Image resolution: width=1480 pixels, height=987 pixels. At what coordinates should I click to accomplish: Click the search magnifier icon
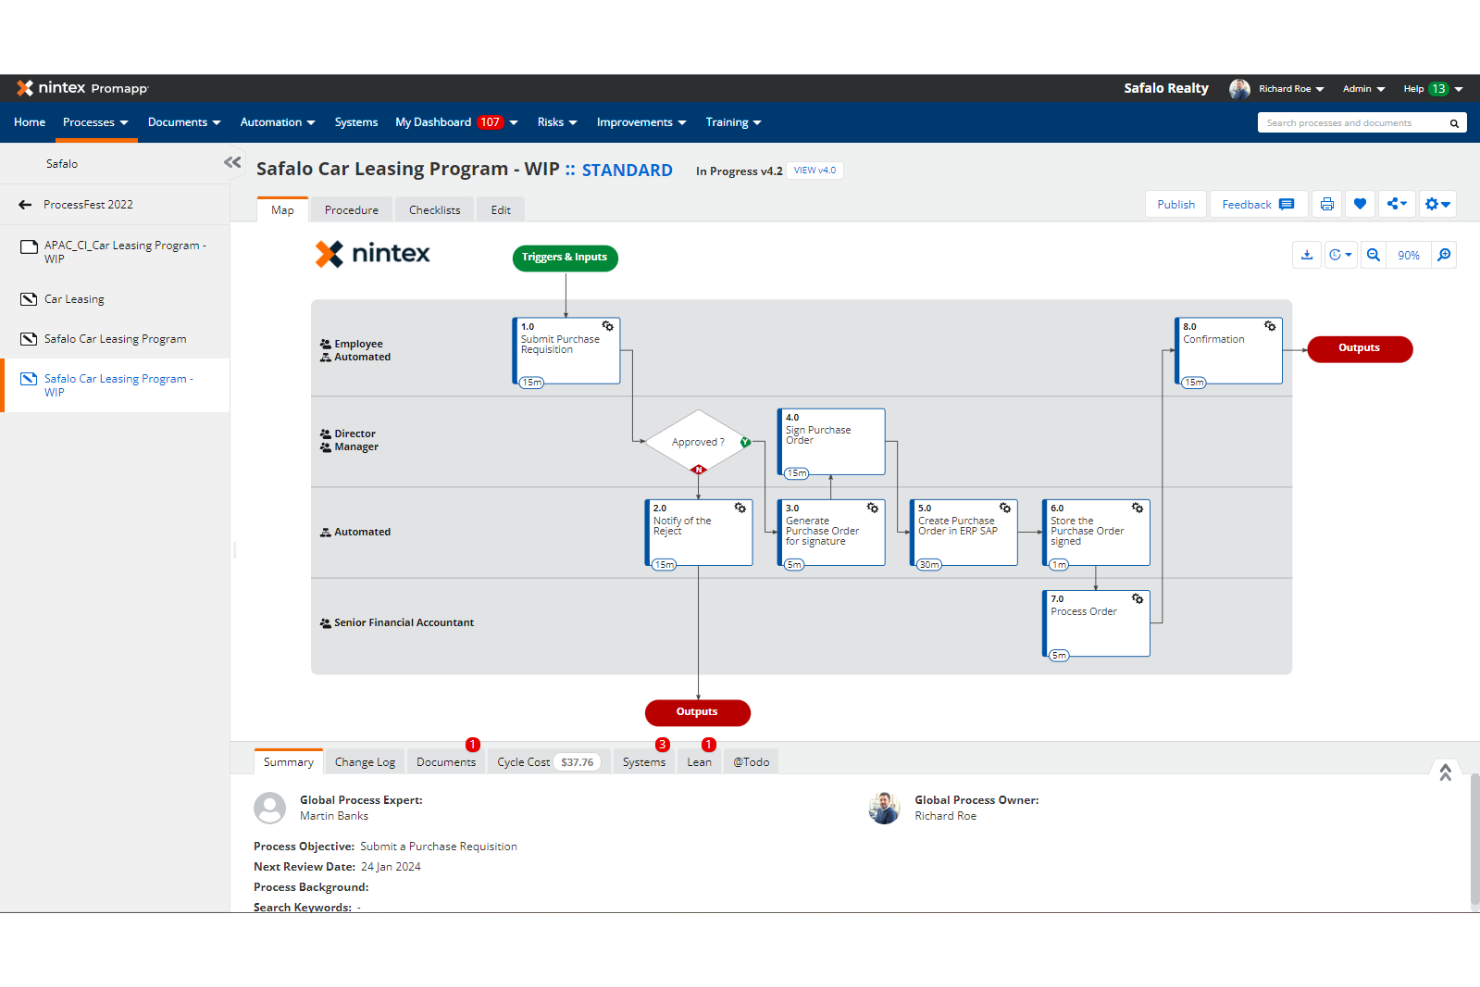coord(1454,123)
